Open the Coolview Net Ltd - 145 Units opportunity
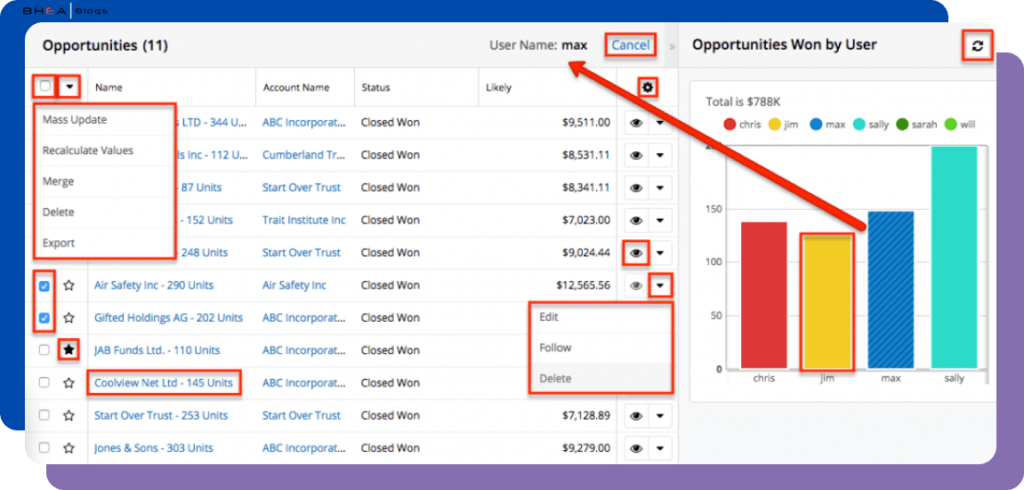Image resolution: width=1024 pixels, height=490 pixels. click(x=163, y=383)
